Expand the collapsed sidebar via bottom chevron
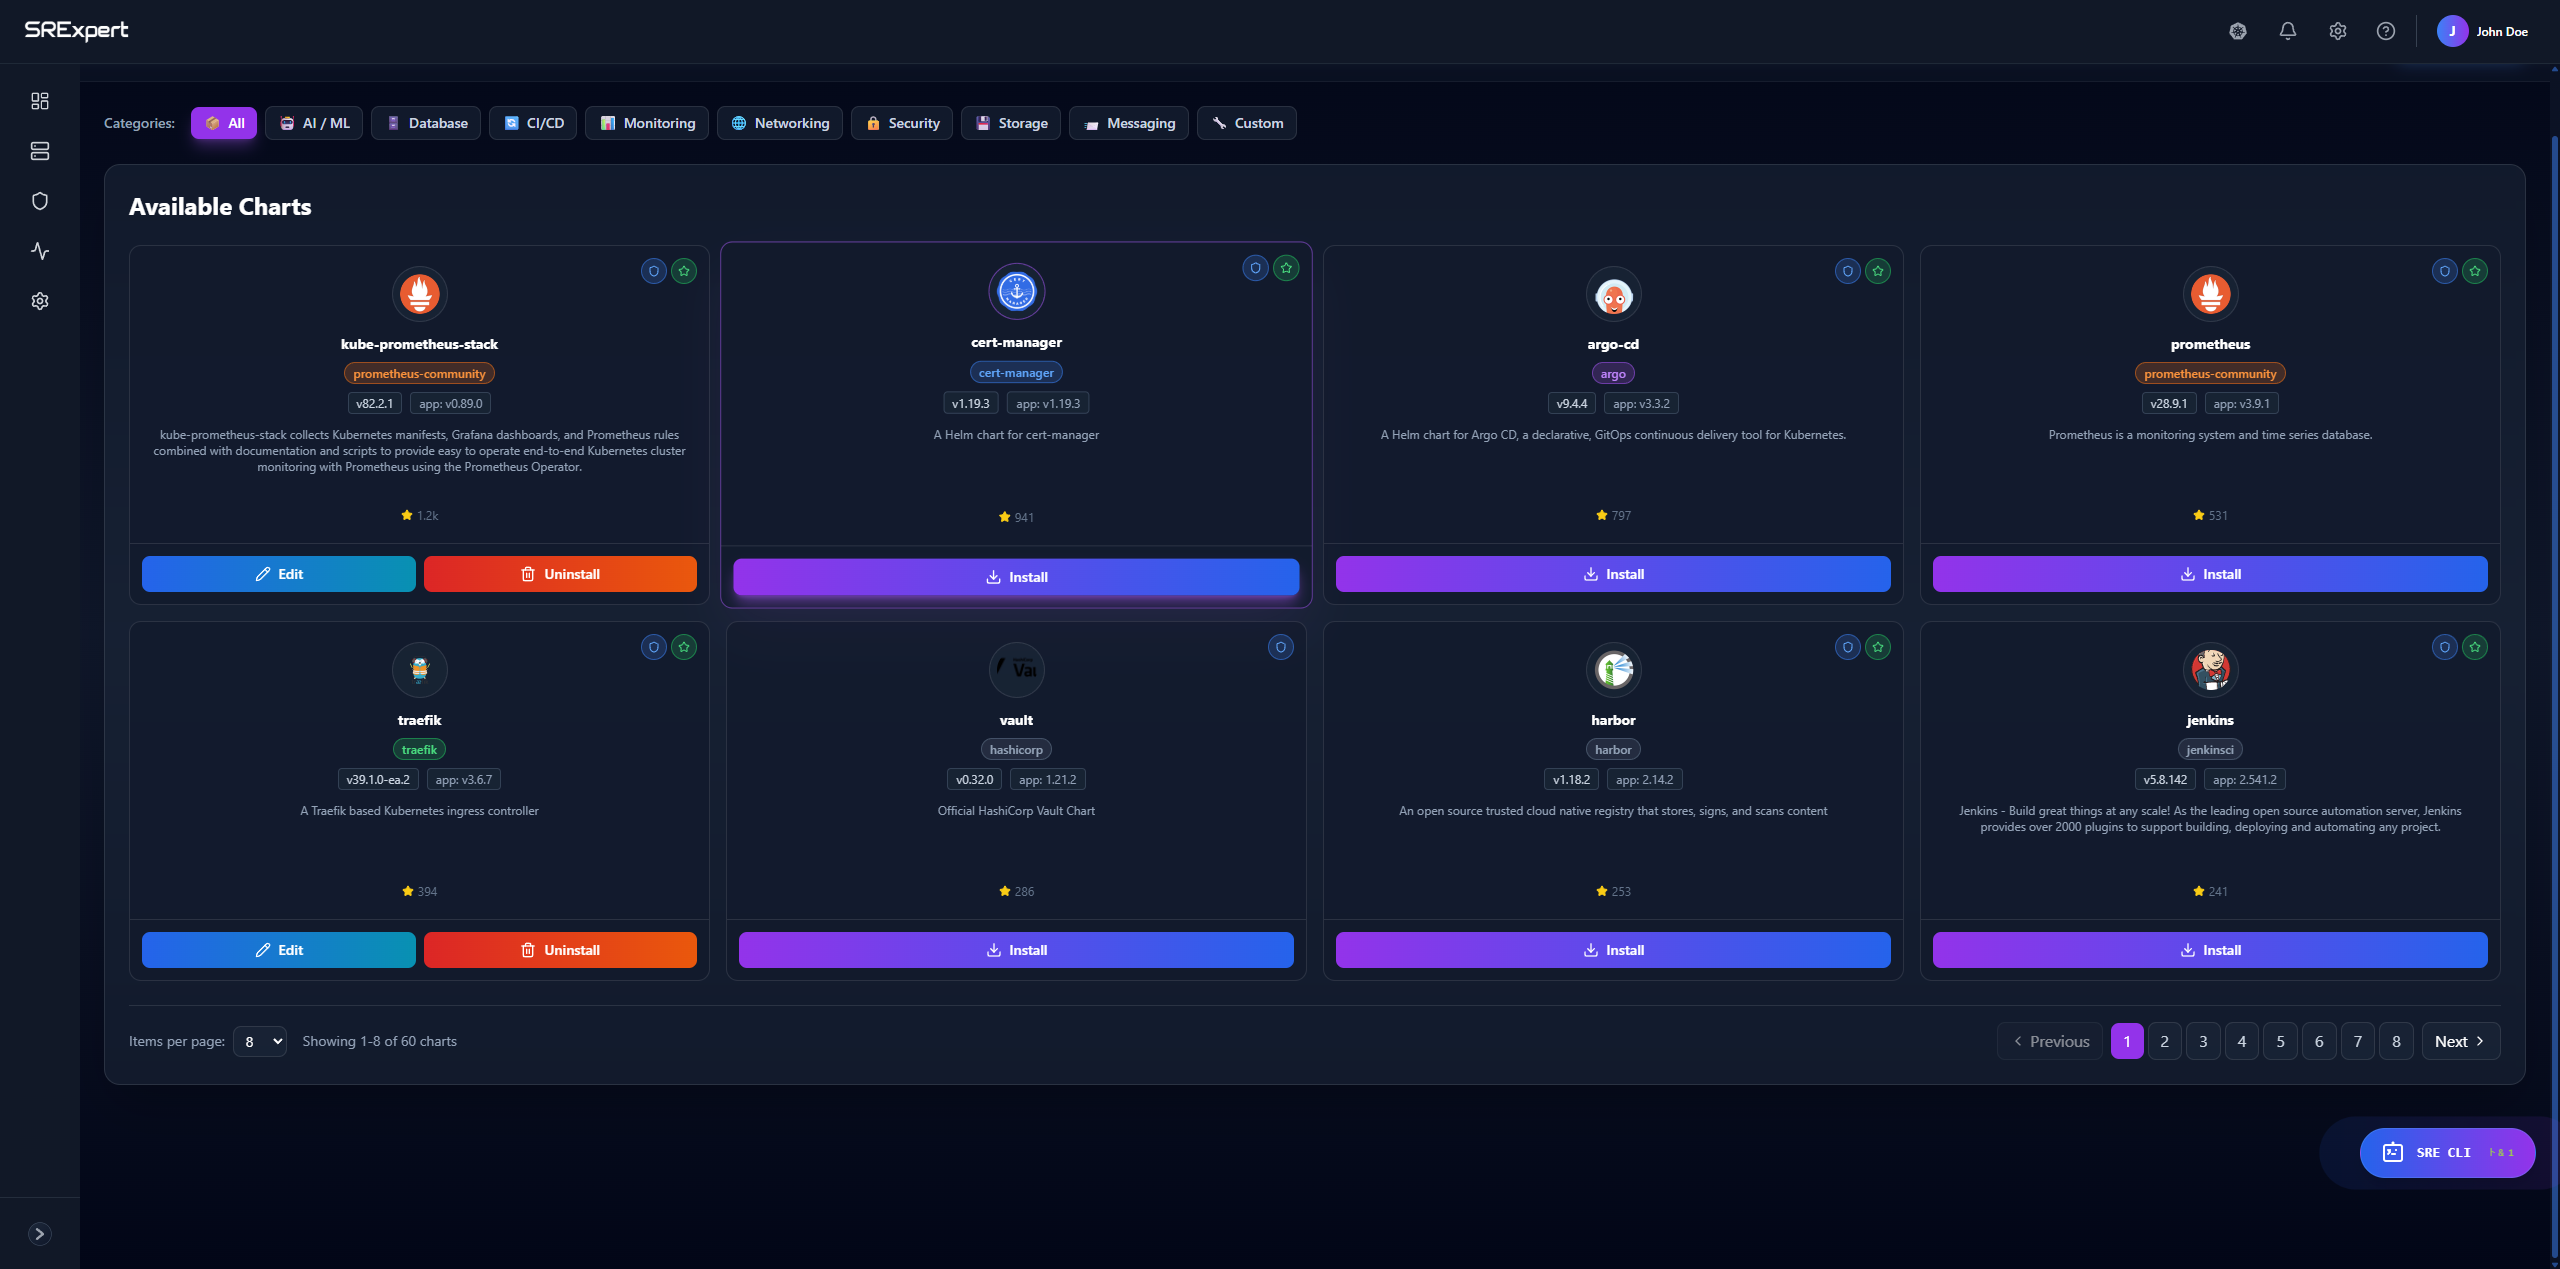The width and height of the screenshot is (2560, 1269). pos(40,1233)
